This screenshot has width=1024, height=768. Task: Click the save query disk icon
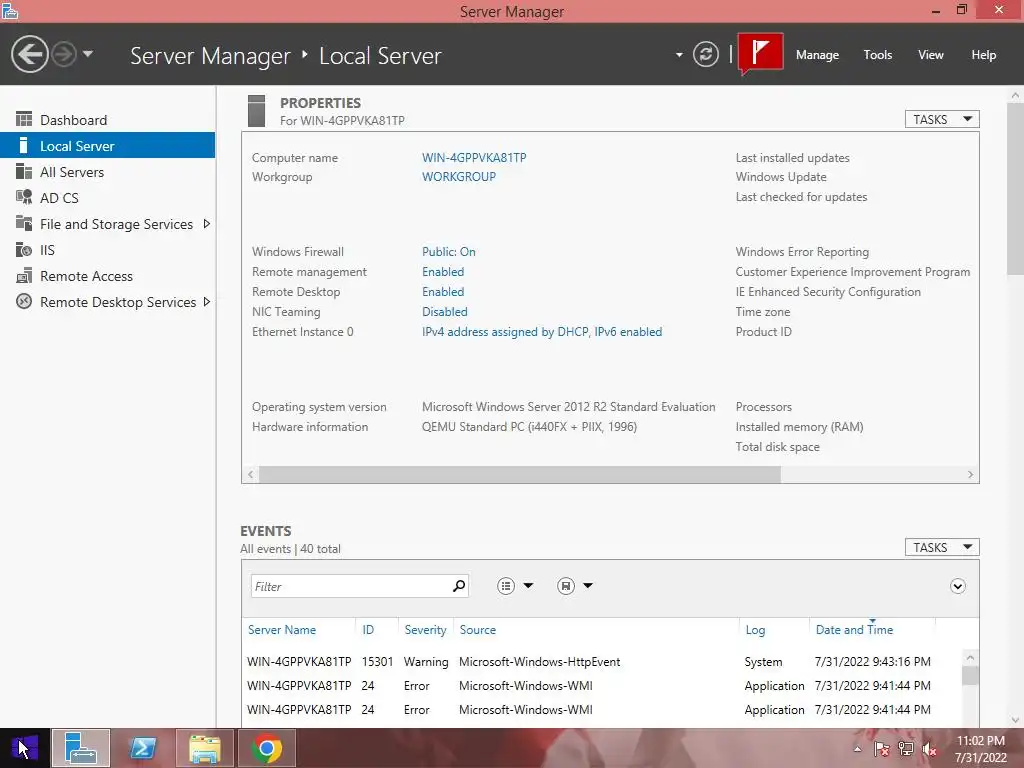click(x=566, y=586)
